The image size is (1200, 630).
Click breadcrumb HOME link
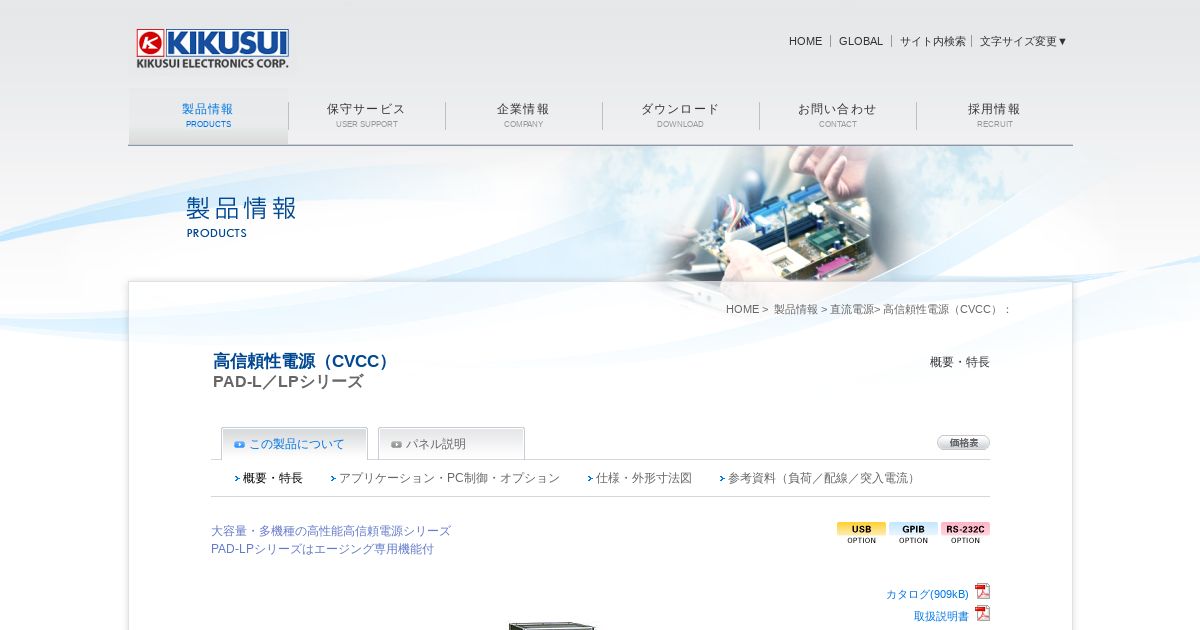pos(742,309)
